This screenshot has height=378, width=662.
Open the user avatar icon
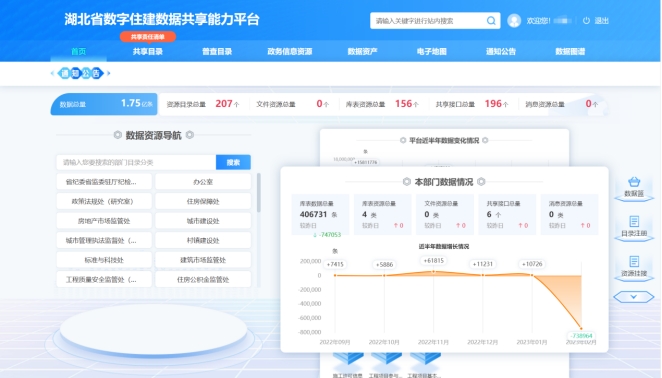point(514,20)
